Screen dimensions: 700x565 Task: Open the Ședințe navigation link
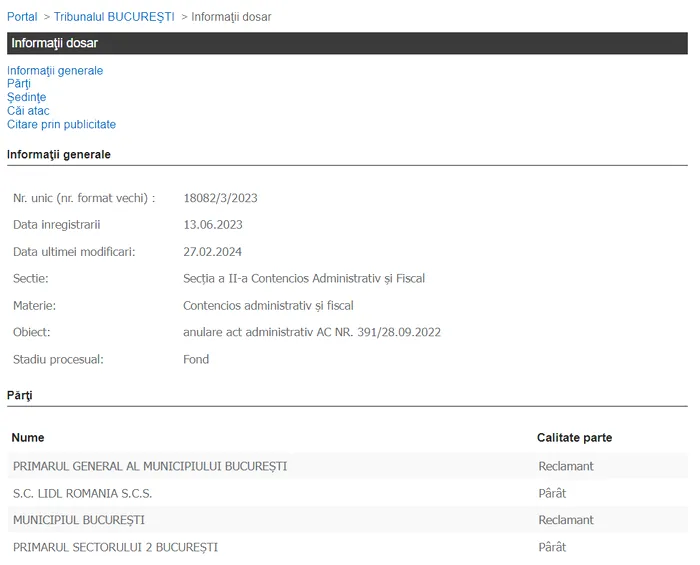pos(26,98)
